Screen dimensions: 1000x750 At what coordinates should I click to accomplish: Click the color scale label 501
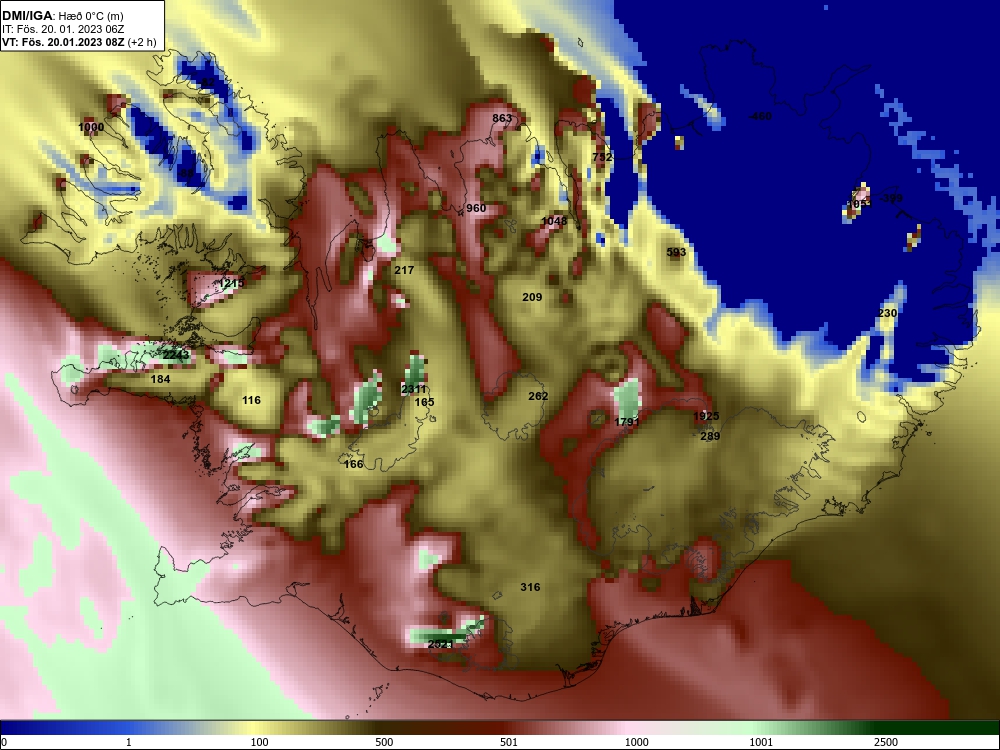pos(509,742)
